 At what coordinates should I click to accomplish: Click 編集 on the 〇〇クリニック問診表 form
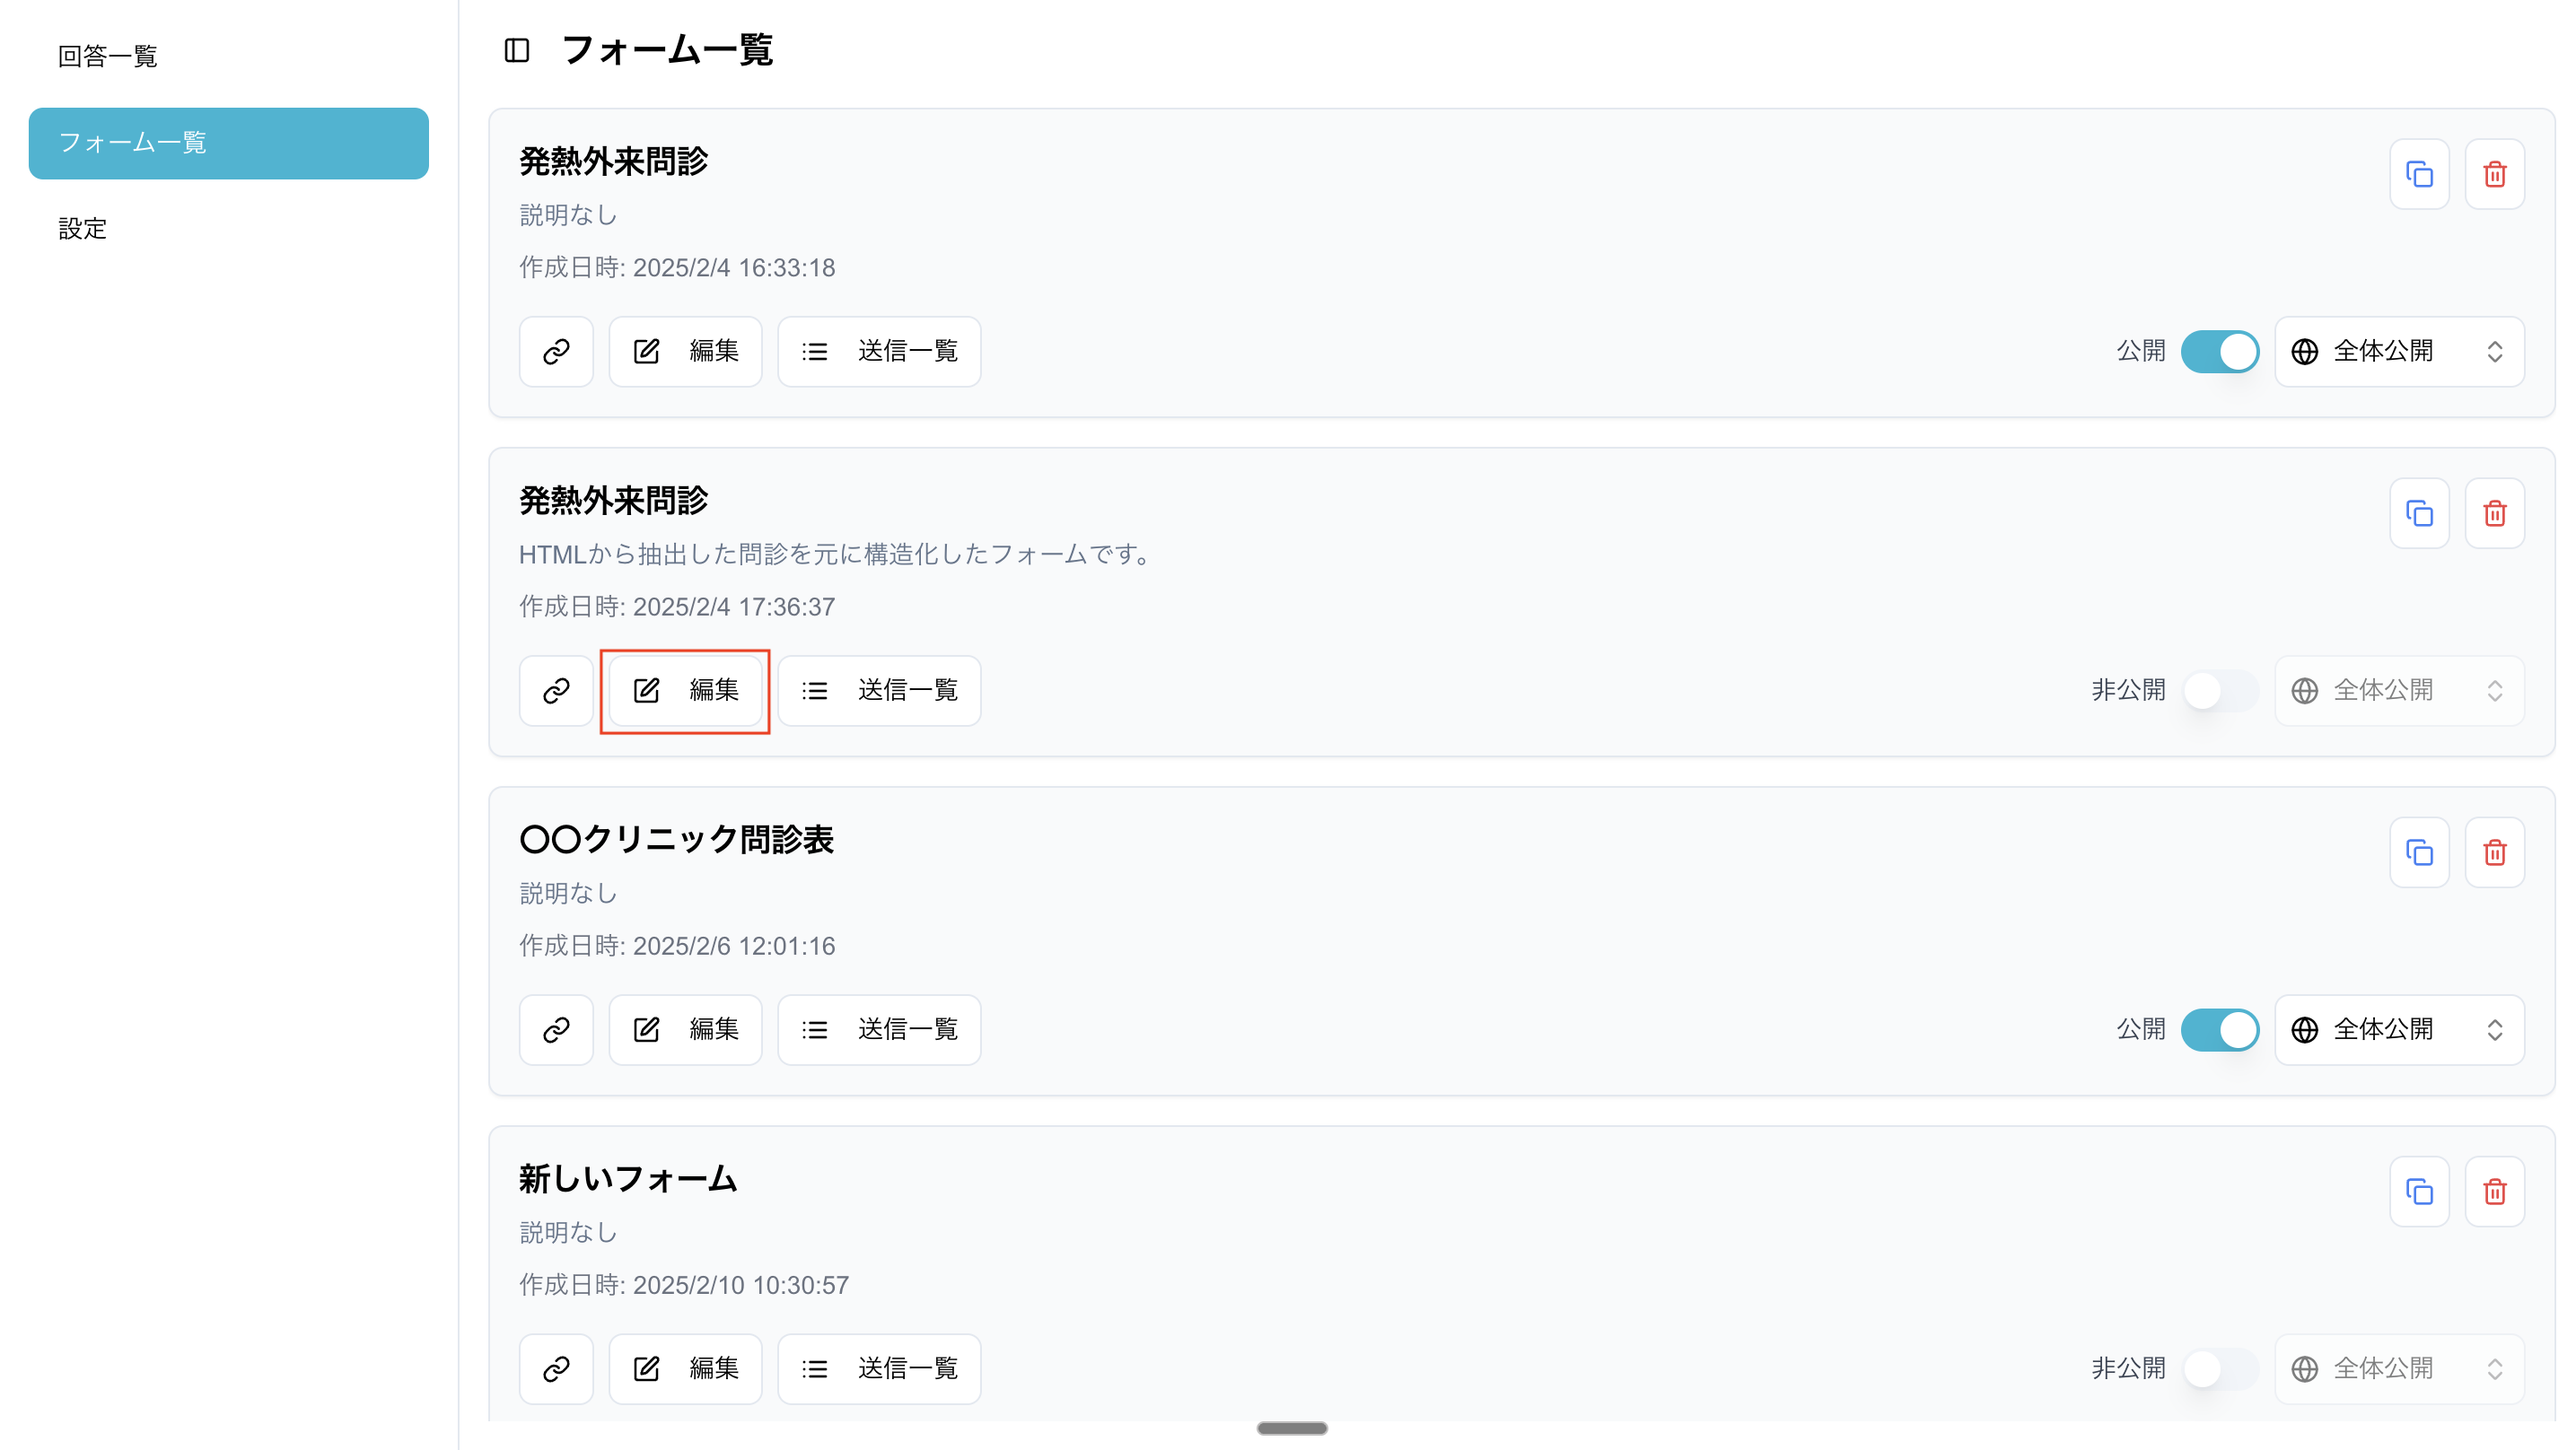coord(685,1029)
